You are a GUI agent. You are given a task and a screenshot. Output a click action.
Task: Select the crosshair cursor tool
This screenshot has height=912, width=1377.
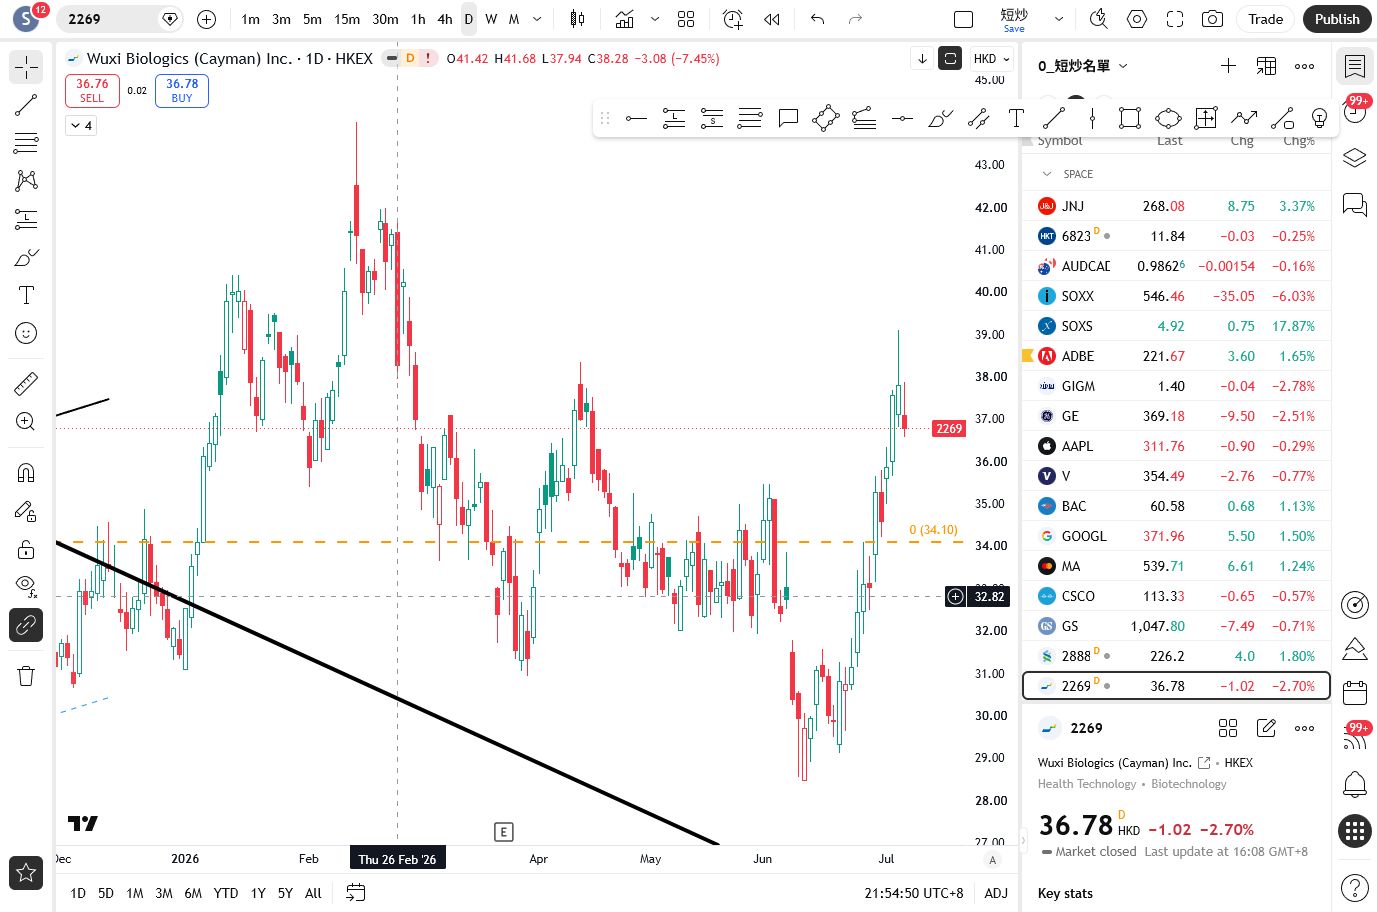point(26,67)
